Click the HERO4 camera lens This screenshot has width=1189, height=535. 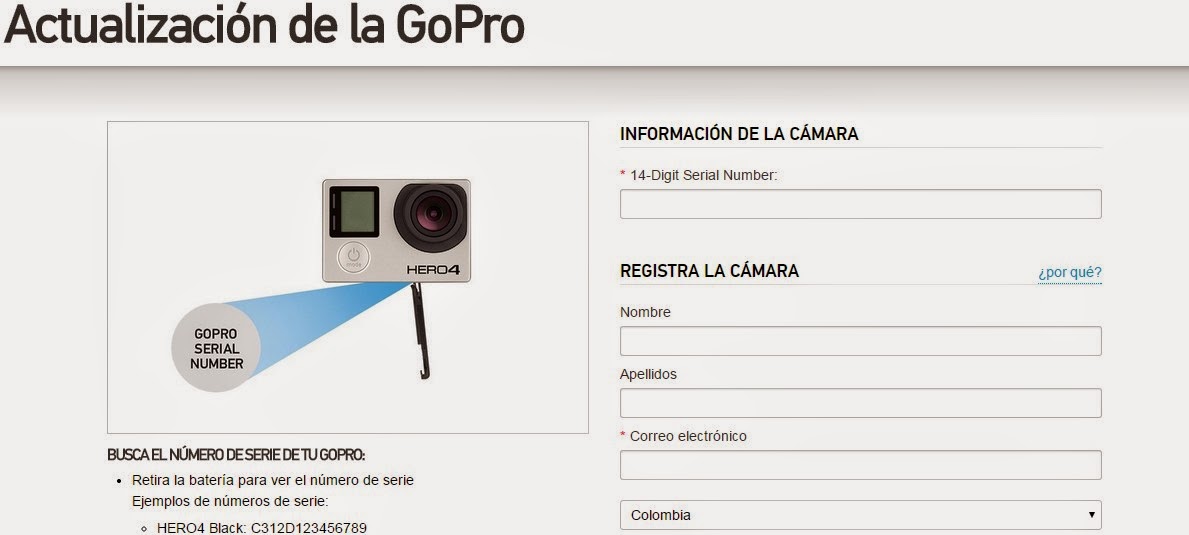[x=431, y=217]
